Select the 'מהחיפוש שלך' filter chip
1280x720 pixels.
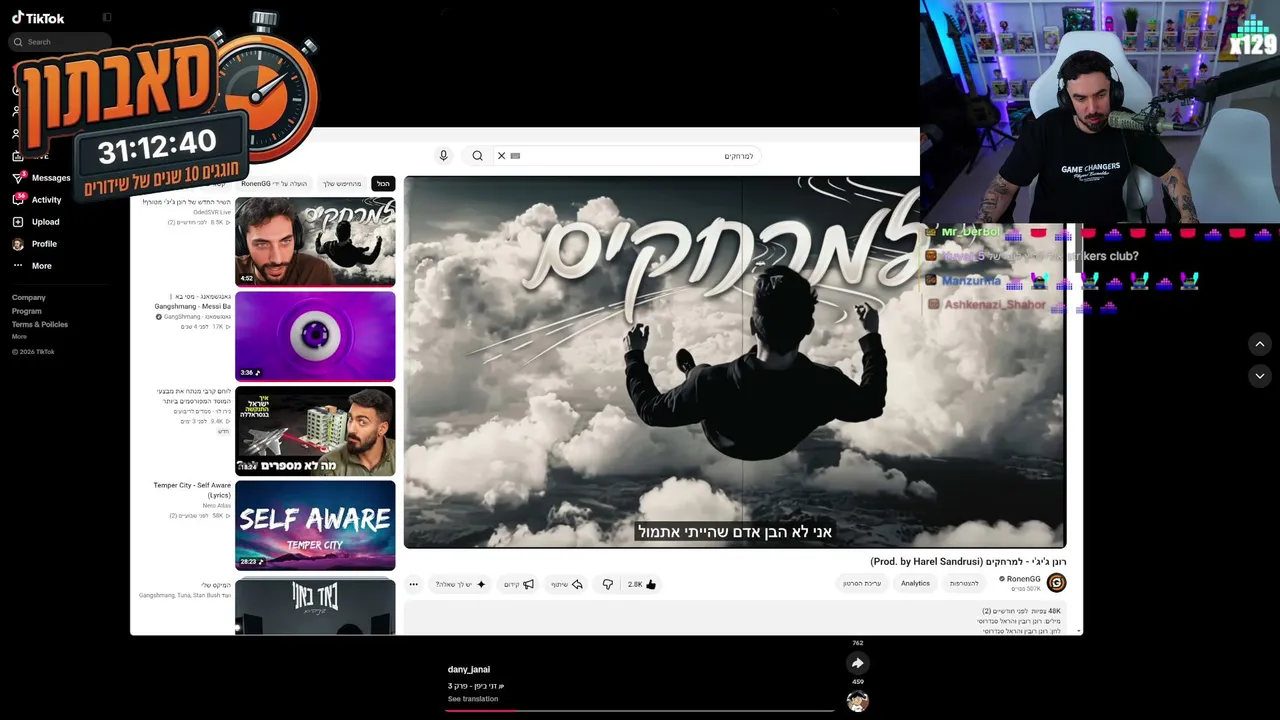pyautogui.click(x=342, y=184)
